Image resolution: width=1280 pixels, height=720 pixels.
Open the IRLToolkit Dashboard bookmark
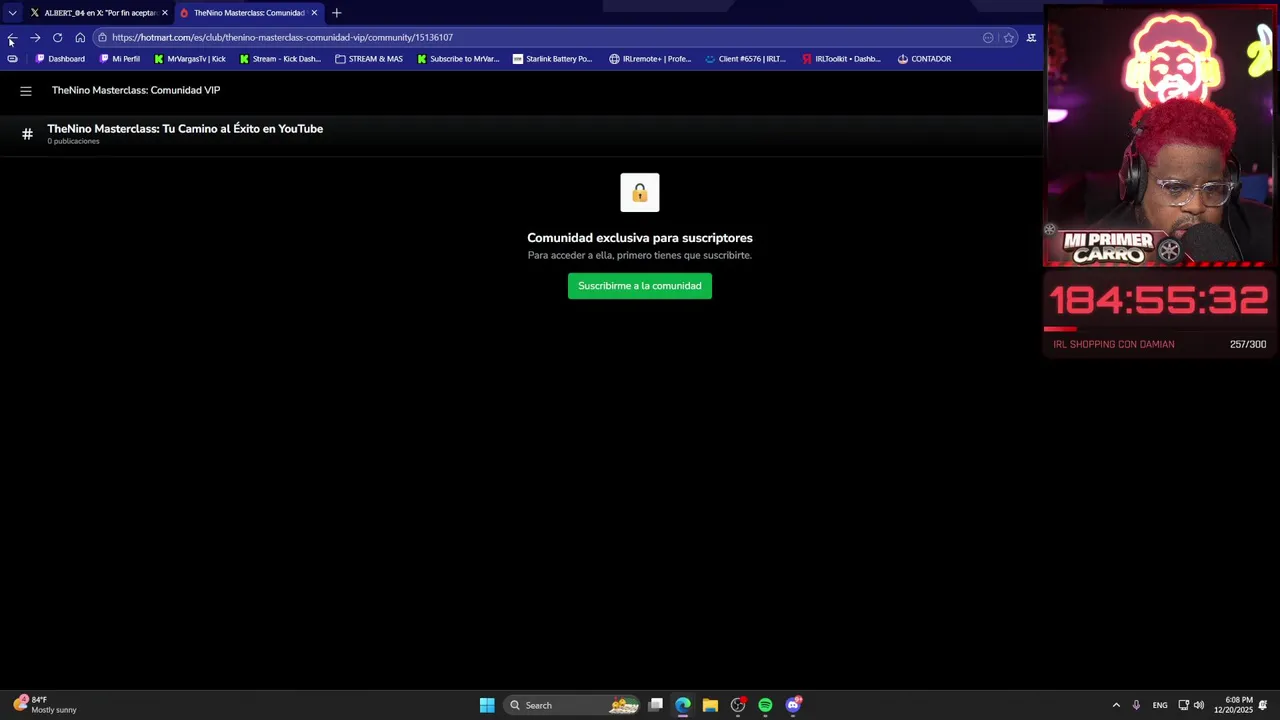point(841,59)
